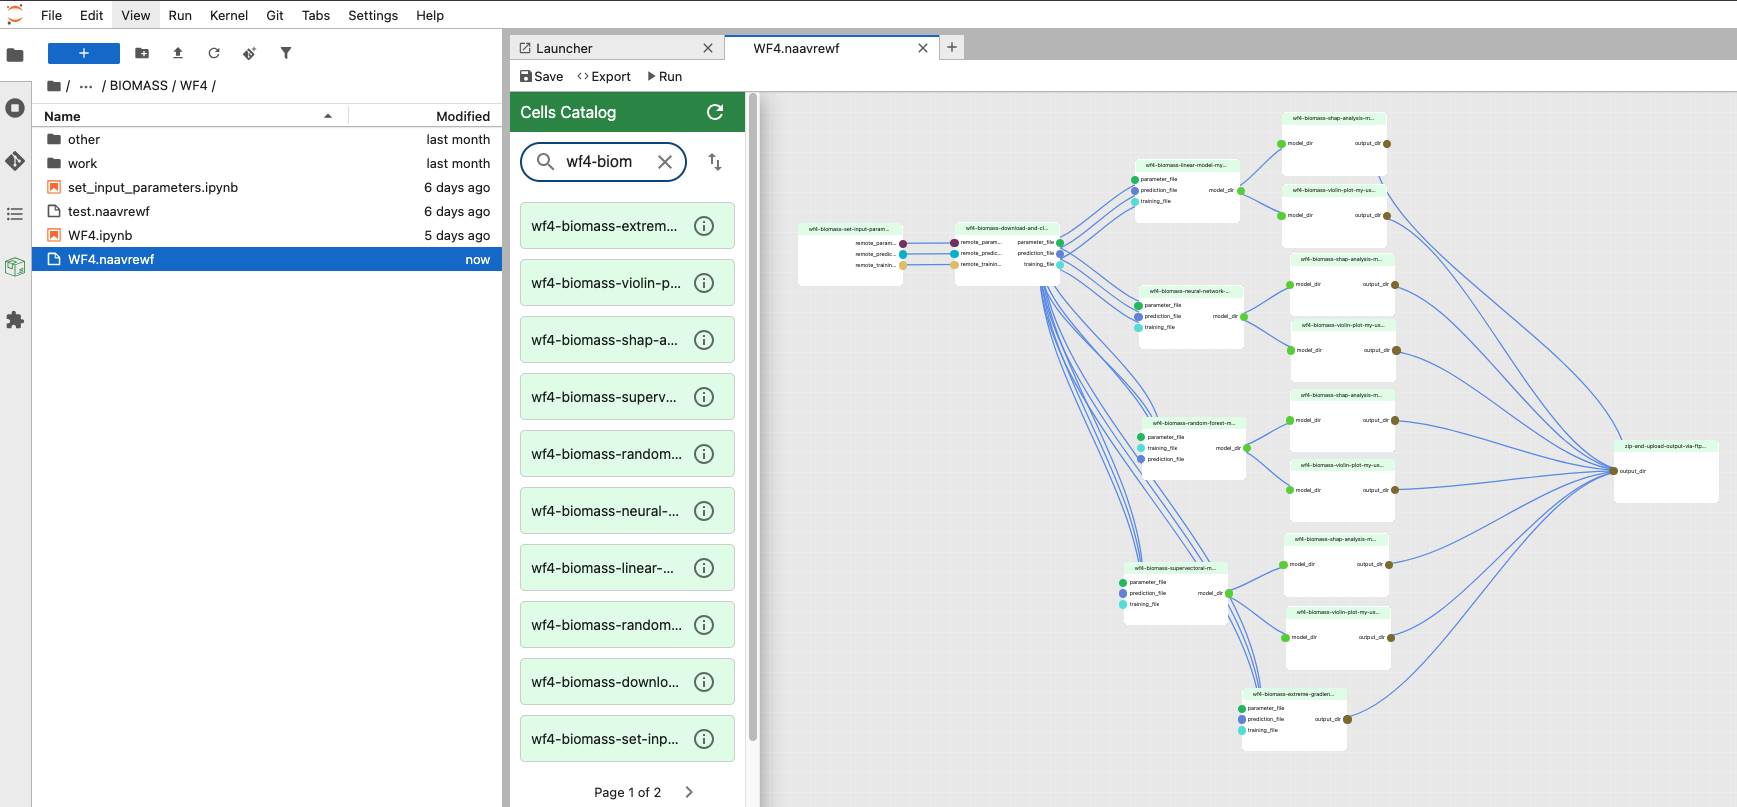Click the upload files icon

click(x=178, y=53)
